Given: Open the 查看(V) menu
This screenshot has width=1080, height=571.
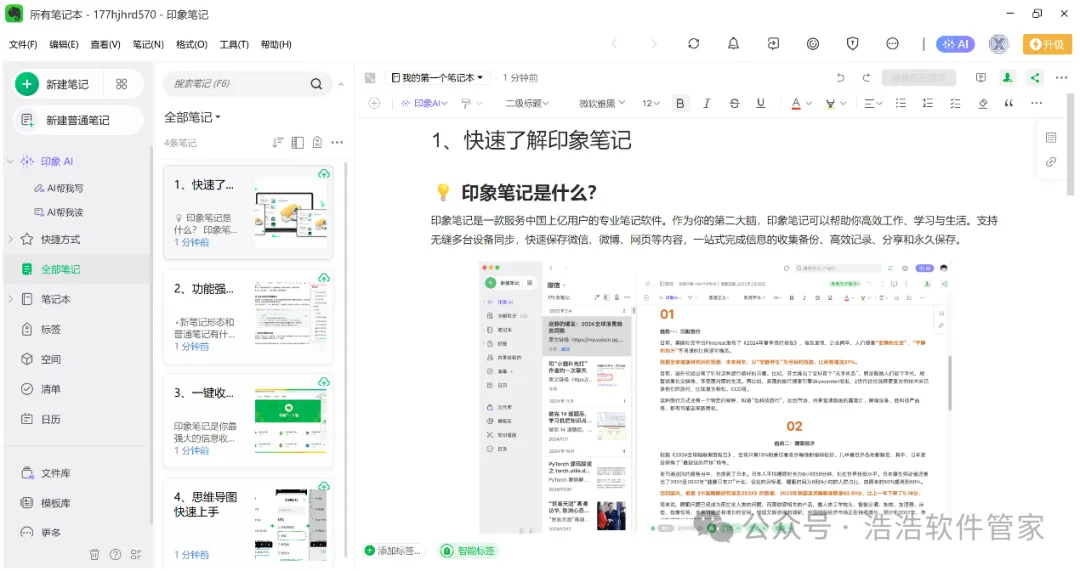Looking at the screenshot, I should [105, 44].
